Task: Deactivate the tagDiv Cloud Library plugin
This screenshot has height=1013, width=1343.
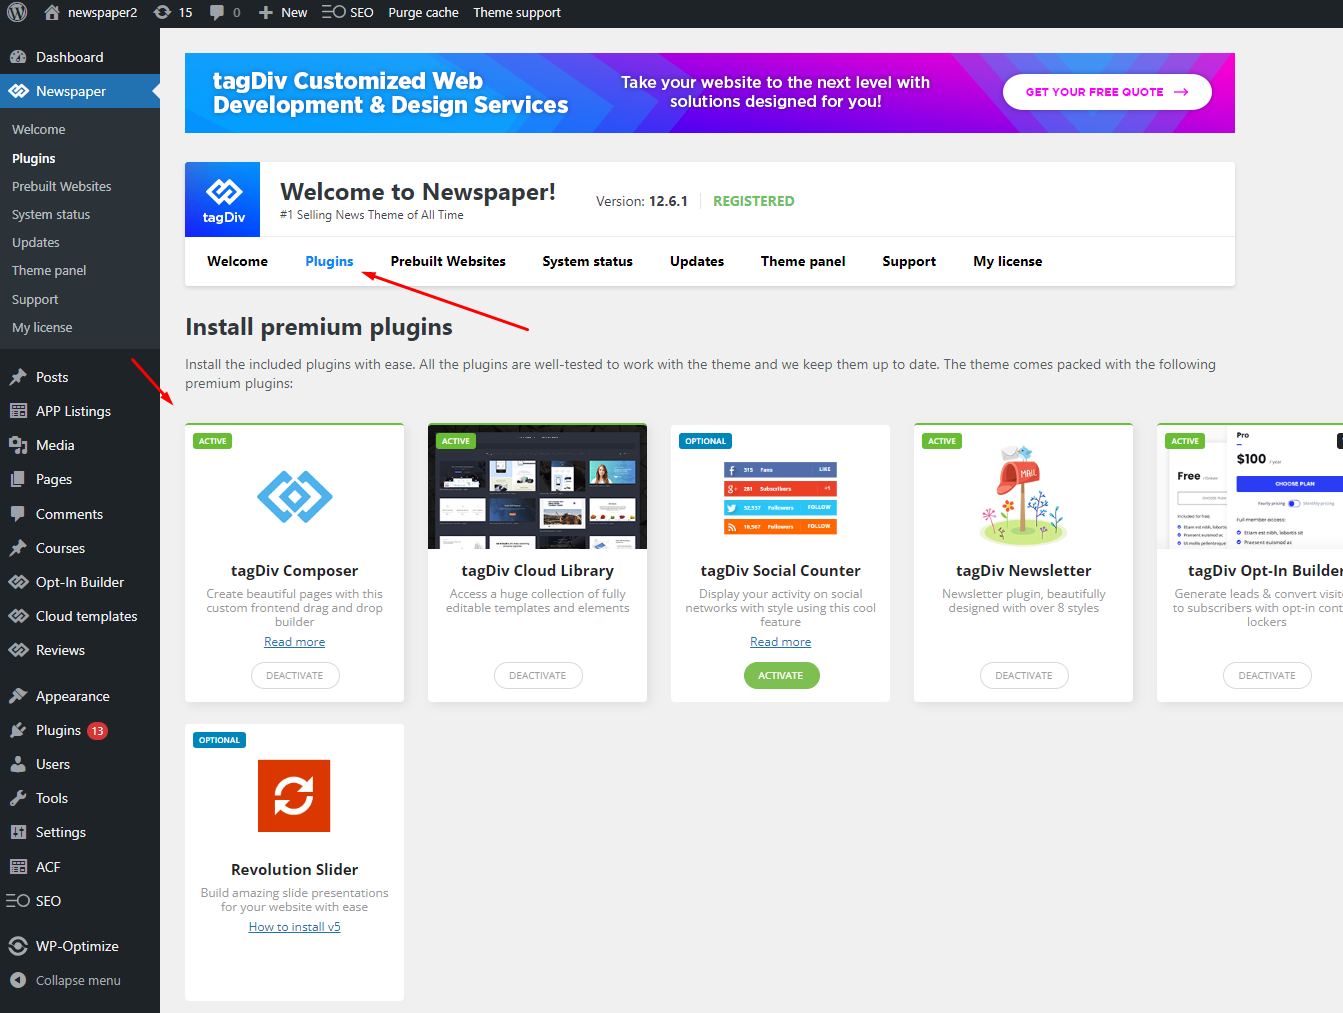Action: coord(538,676)
